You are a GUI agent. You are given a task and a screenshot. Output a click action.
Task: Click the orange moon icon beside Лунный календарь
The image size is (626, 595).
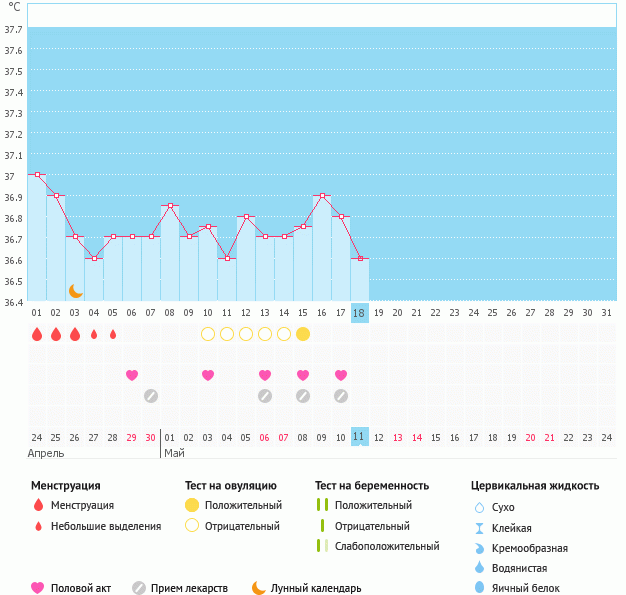click(x=259, y=588)
